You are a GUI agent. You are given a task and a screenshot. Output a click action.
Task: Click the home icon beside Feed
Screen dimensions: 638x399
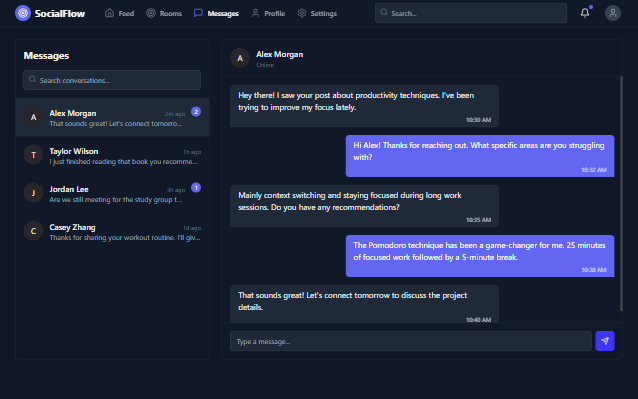click(x=109, y=13)
